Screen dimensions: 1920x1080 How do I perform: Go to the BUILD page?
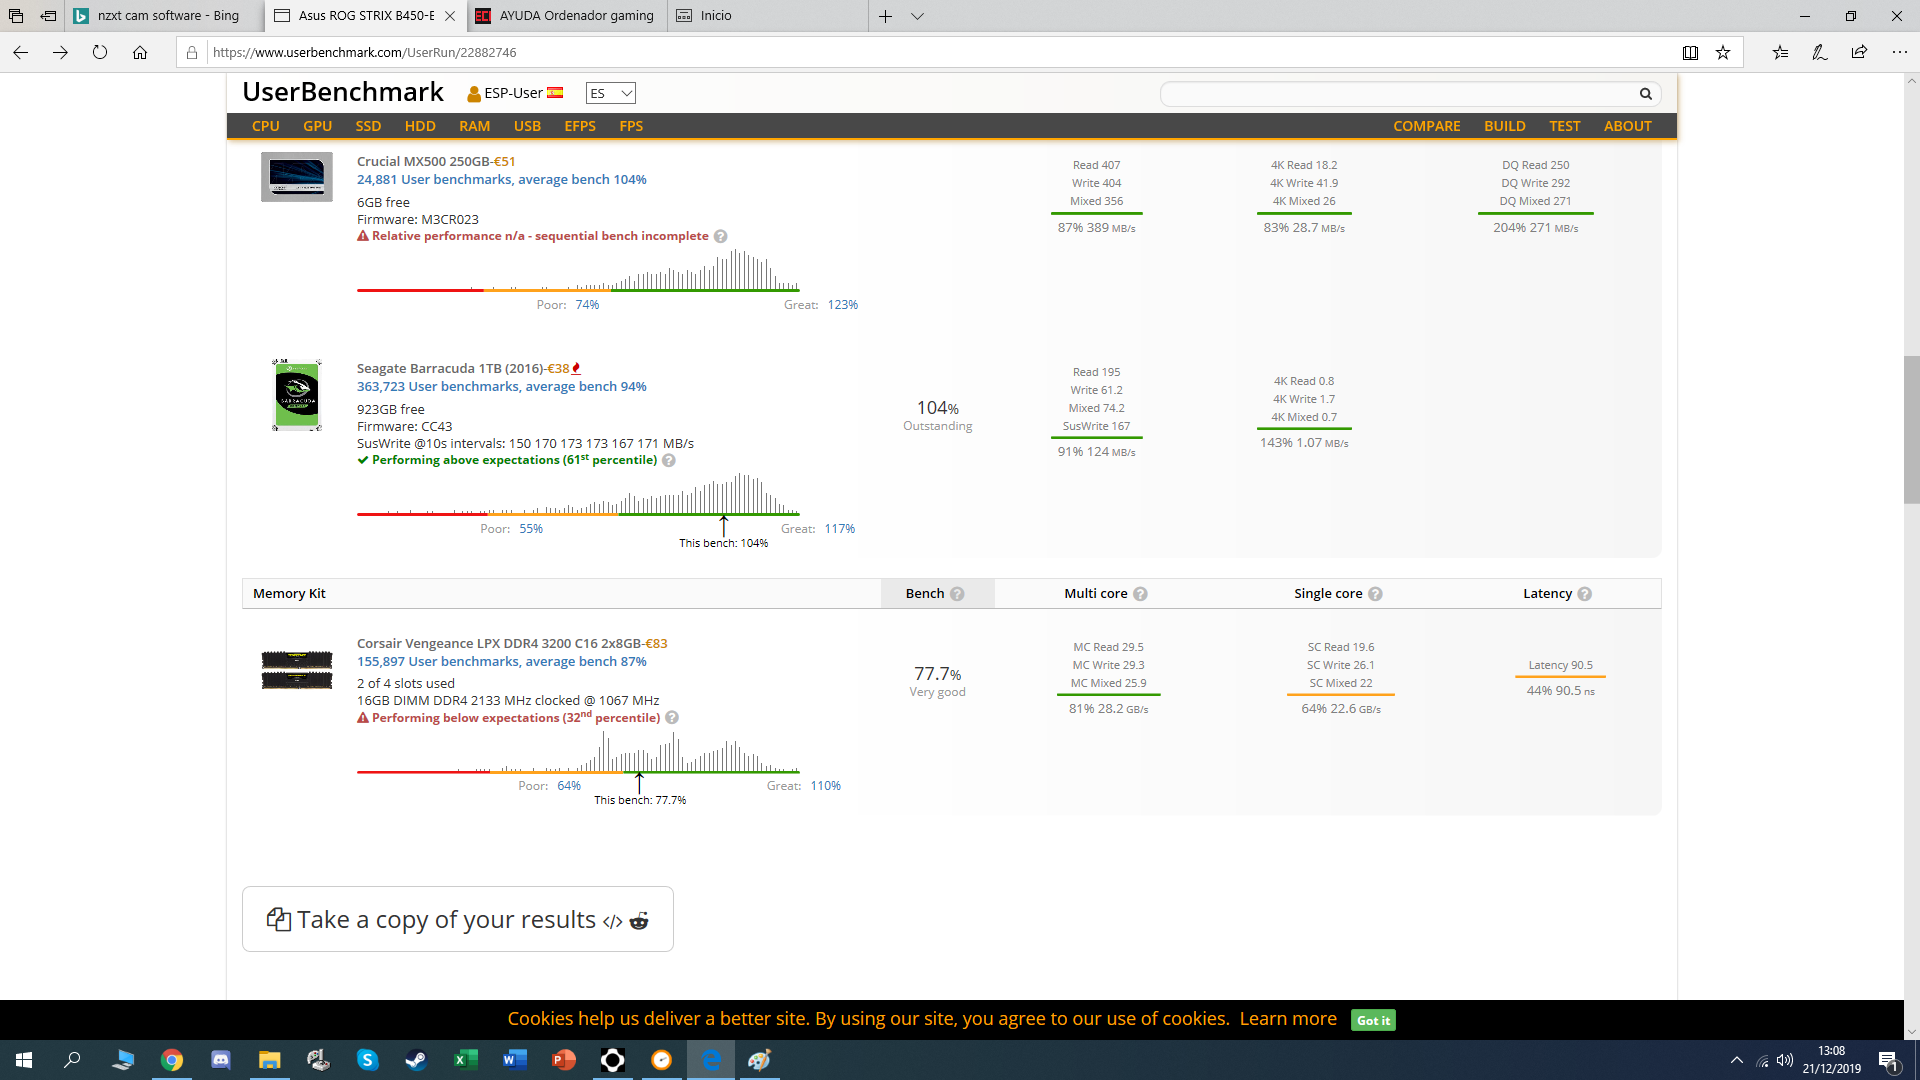(1505, 126)
